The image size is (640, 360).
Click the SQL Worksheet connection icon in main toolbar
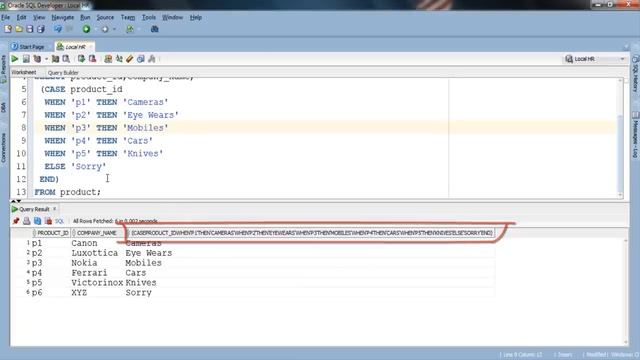point(130,29)
